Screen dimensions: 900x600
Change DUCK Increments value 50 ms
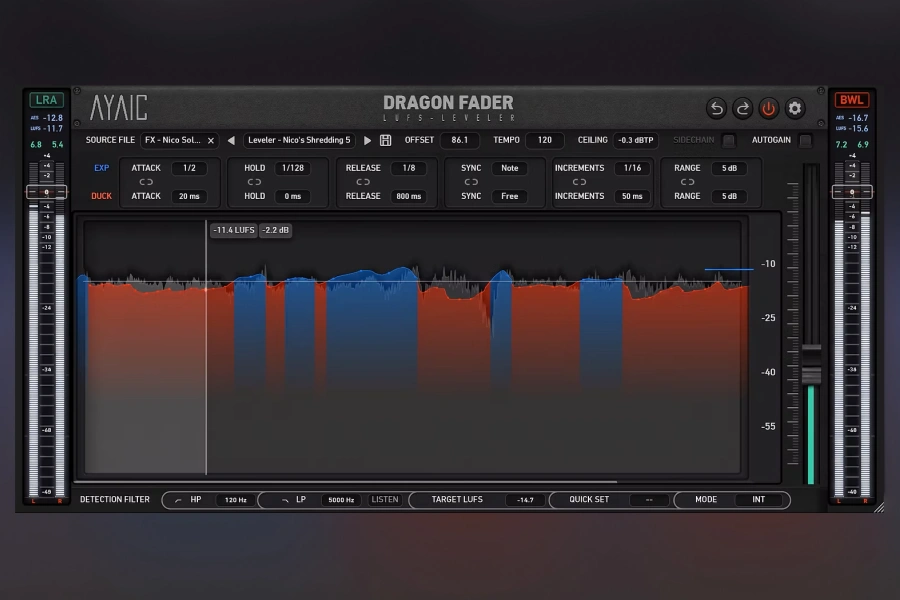[x=633, y=196]
